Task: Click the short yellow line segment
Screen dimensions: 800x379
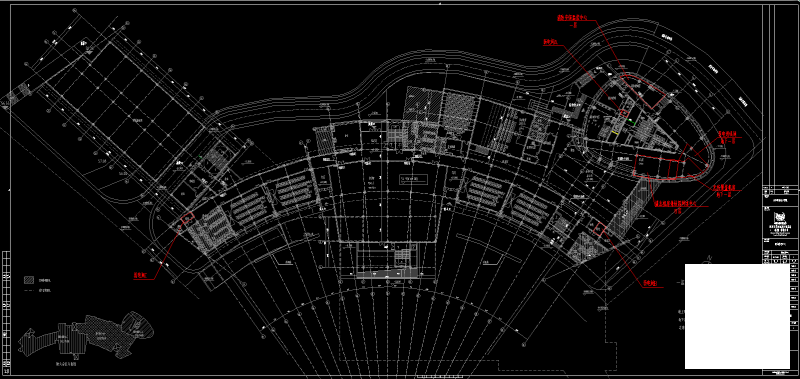Action: click(x=615, y=132)
